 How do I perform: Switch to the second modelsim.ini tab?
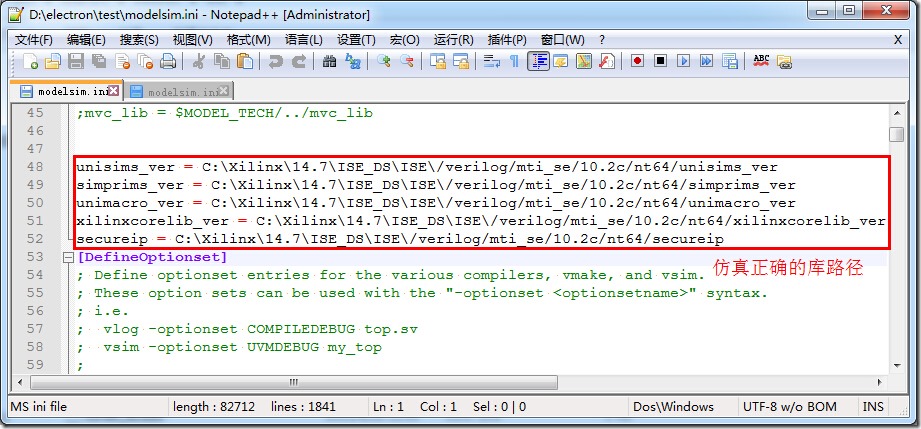[x=179, y=91]
